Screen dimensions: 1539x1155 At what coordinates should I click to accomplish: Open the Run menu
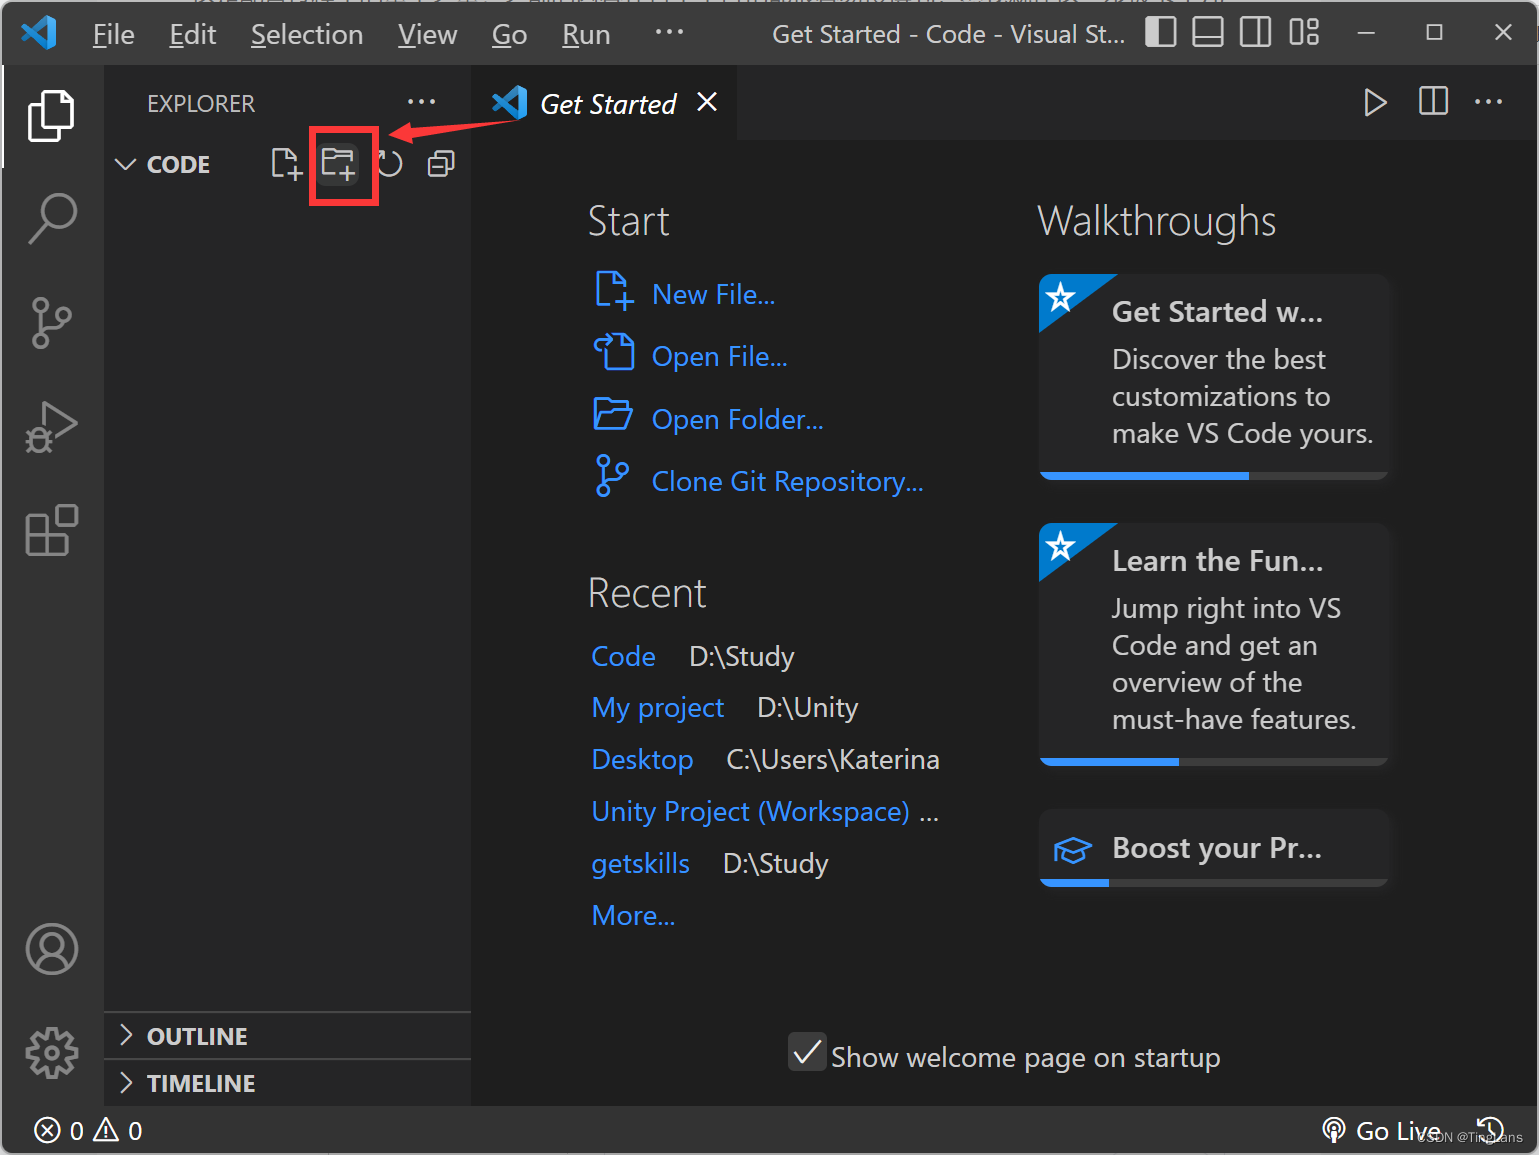click(586, 34)
